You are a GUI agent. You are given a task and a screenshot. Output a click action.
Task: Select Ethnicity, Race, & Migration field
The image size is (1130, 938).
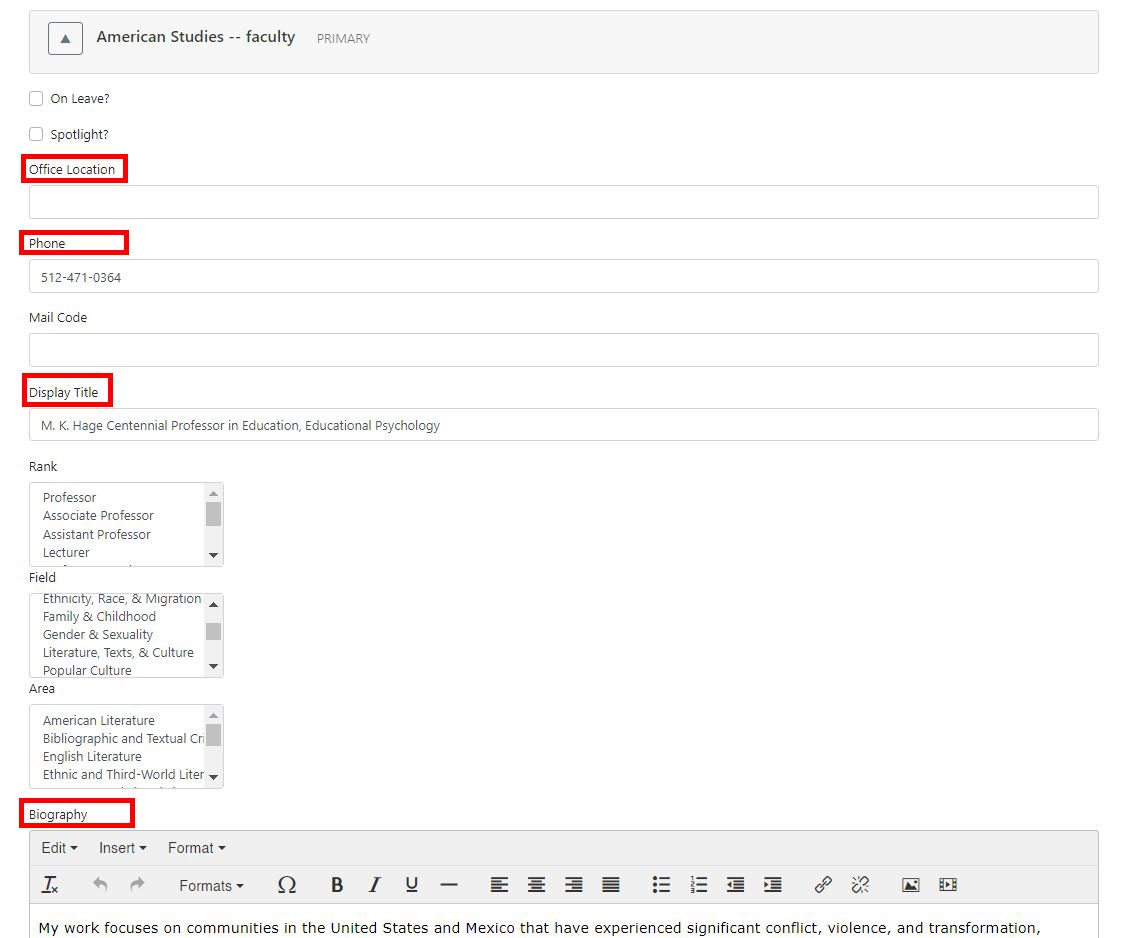[x=122, y=599]
